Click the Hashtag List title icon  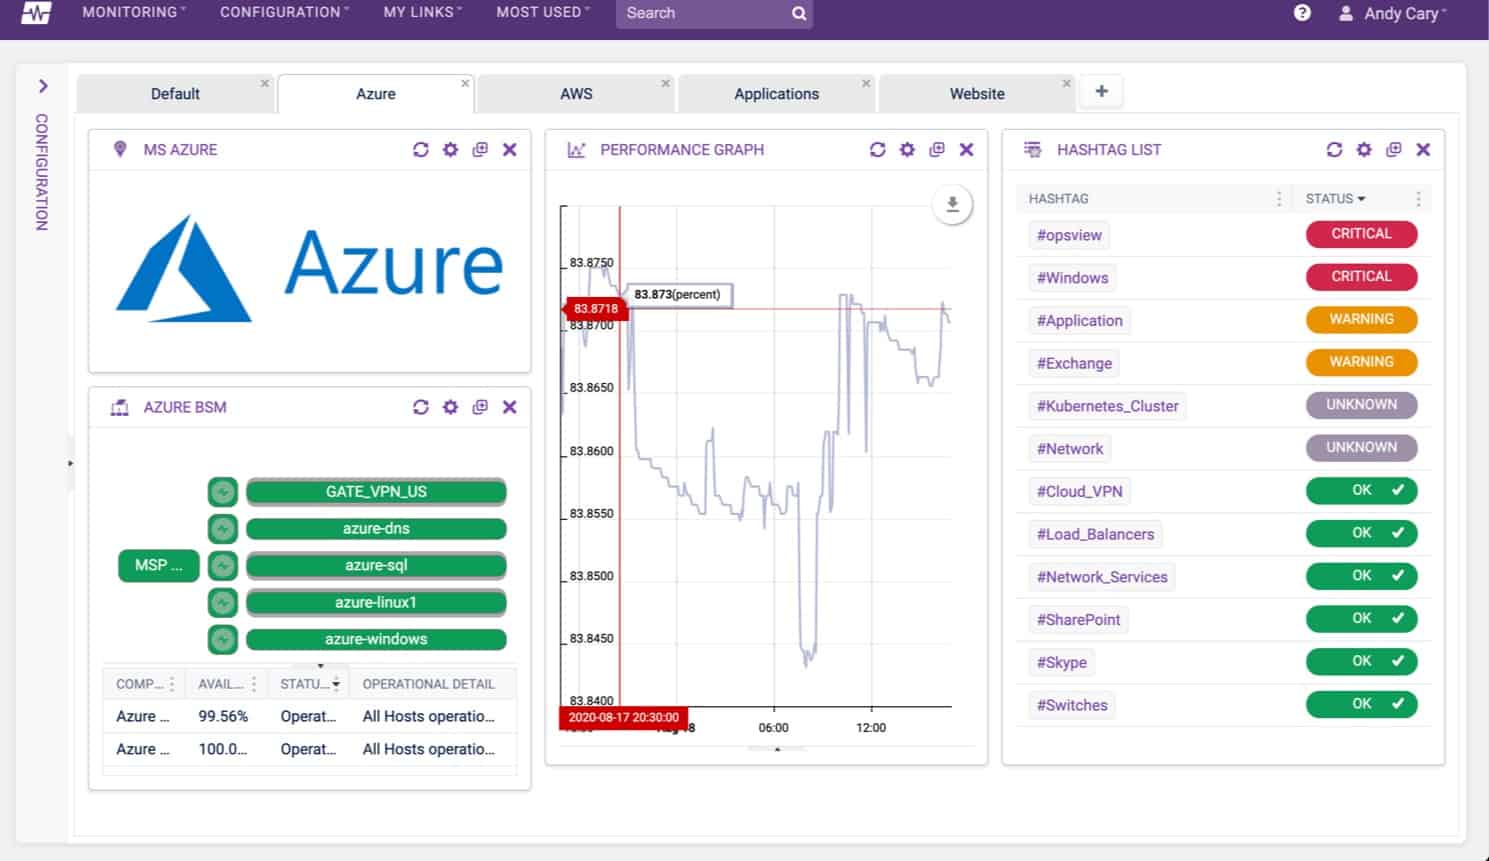click(x=1033, y=149)
